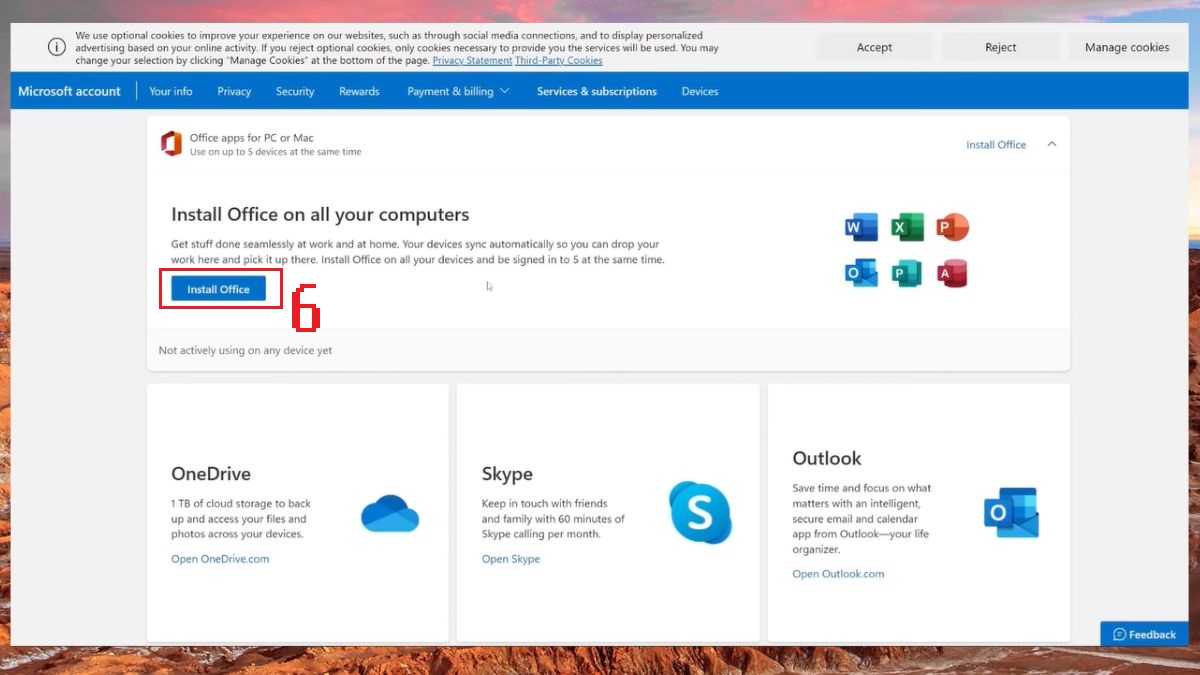Click the Word app icon
Viewport: 1200px width, 675px height.
pyautogui.click(x=861, y=227)
